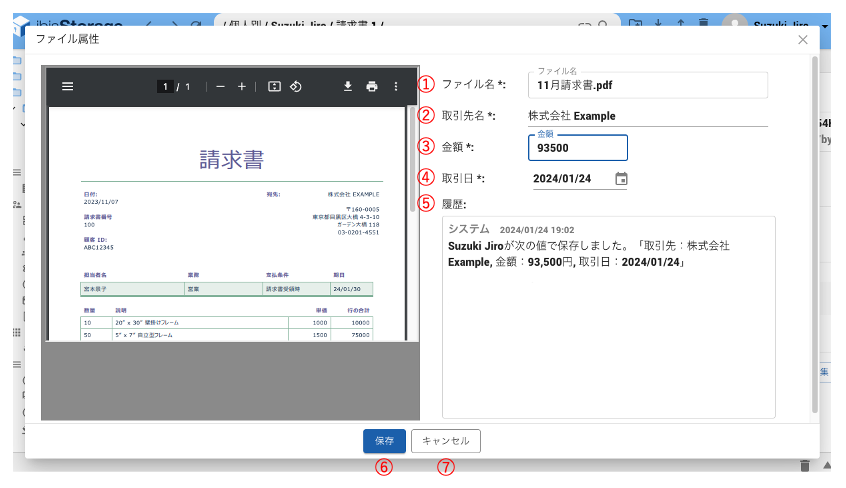
Task: Zoom in the PDF preview
Action: point(242,87)
